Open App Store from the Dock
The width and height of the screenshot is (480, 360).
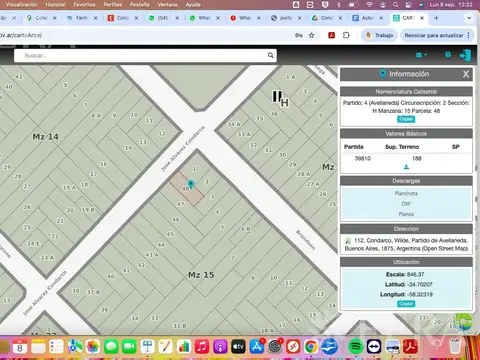(256, 347)
